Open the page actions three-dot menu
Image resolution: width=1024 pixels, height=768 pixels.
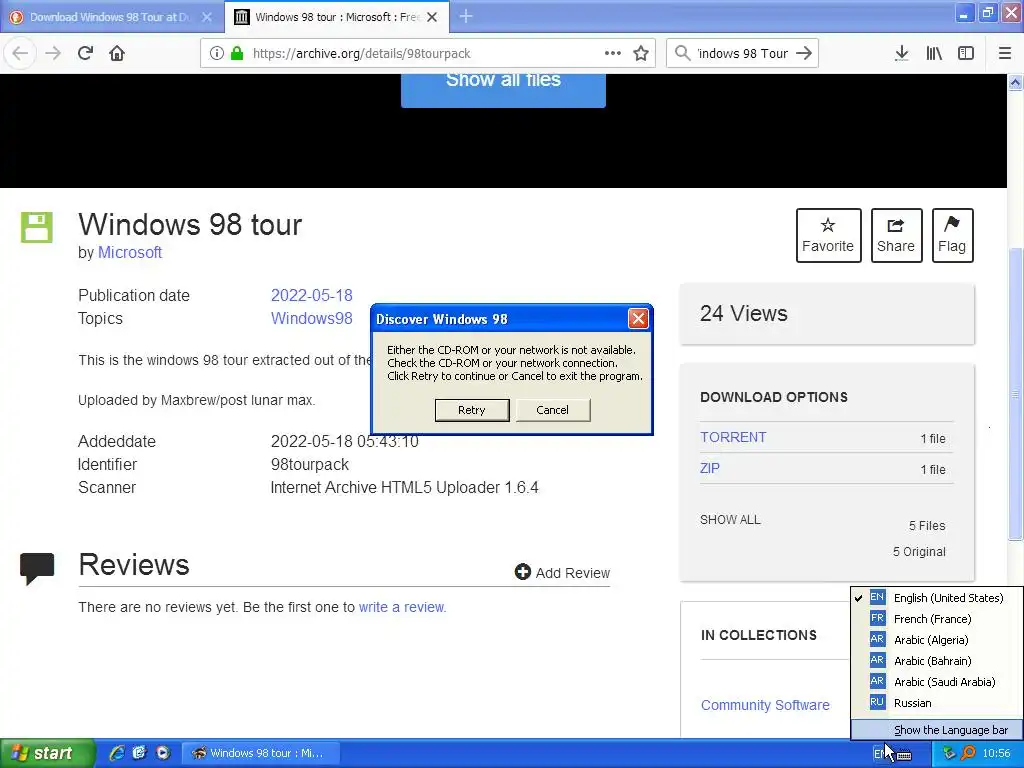tap(613, 54)
